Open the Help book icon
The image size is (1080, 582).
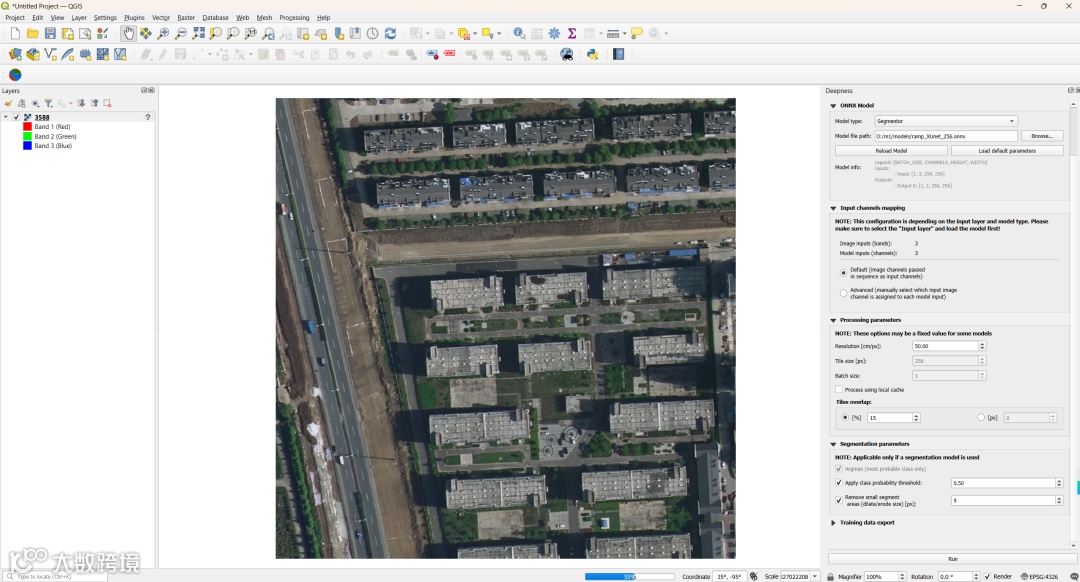click(619, 54)
